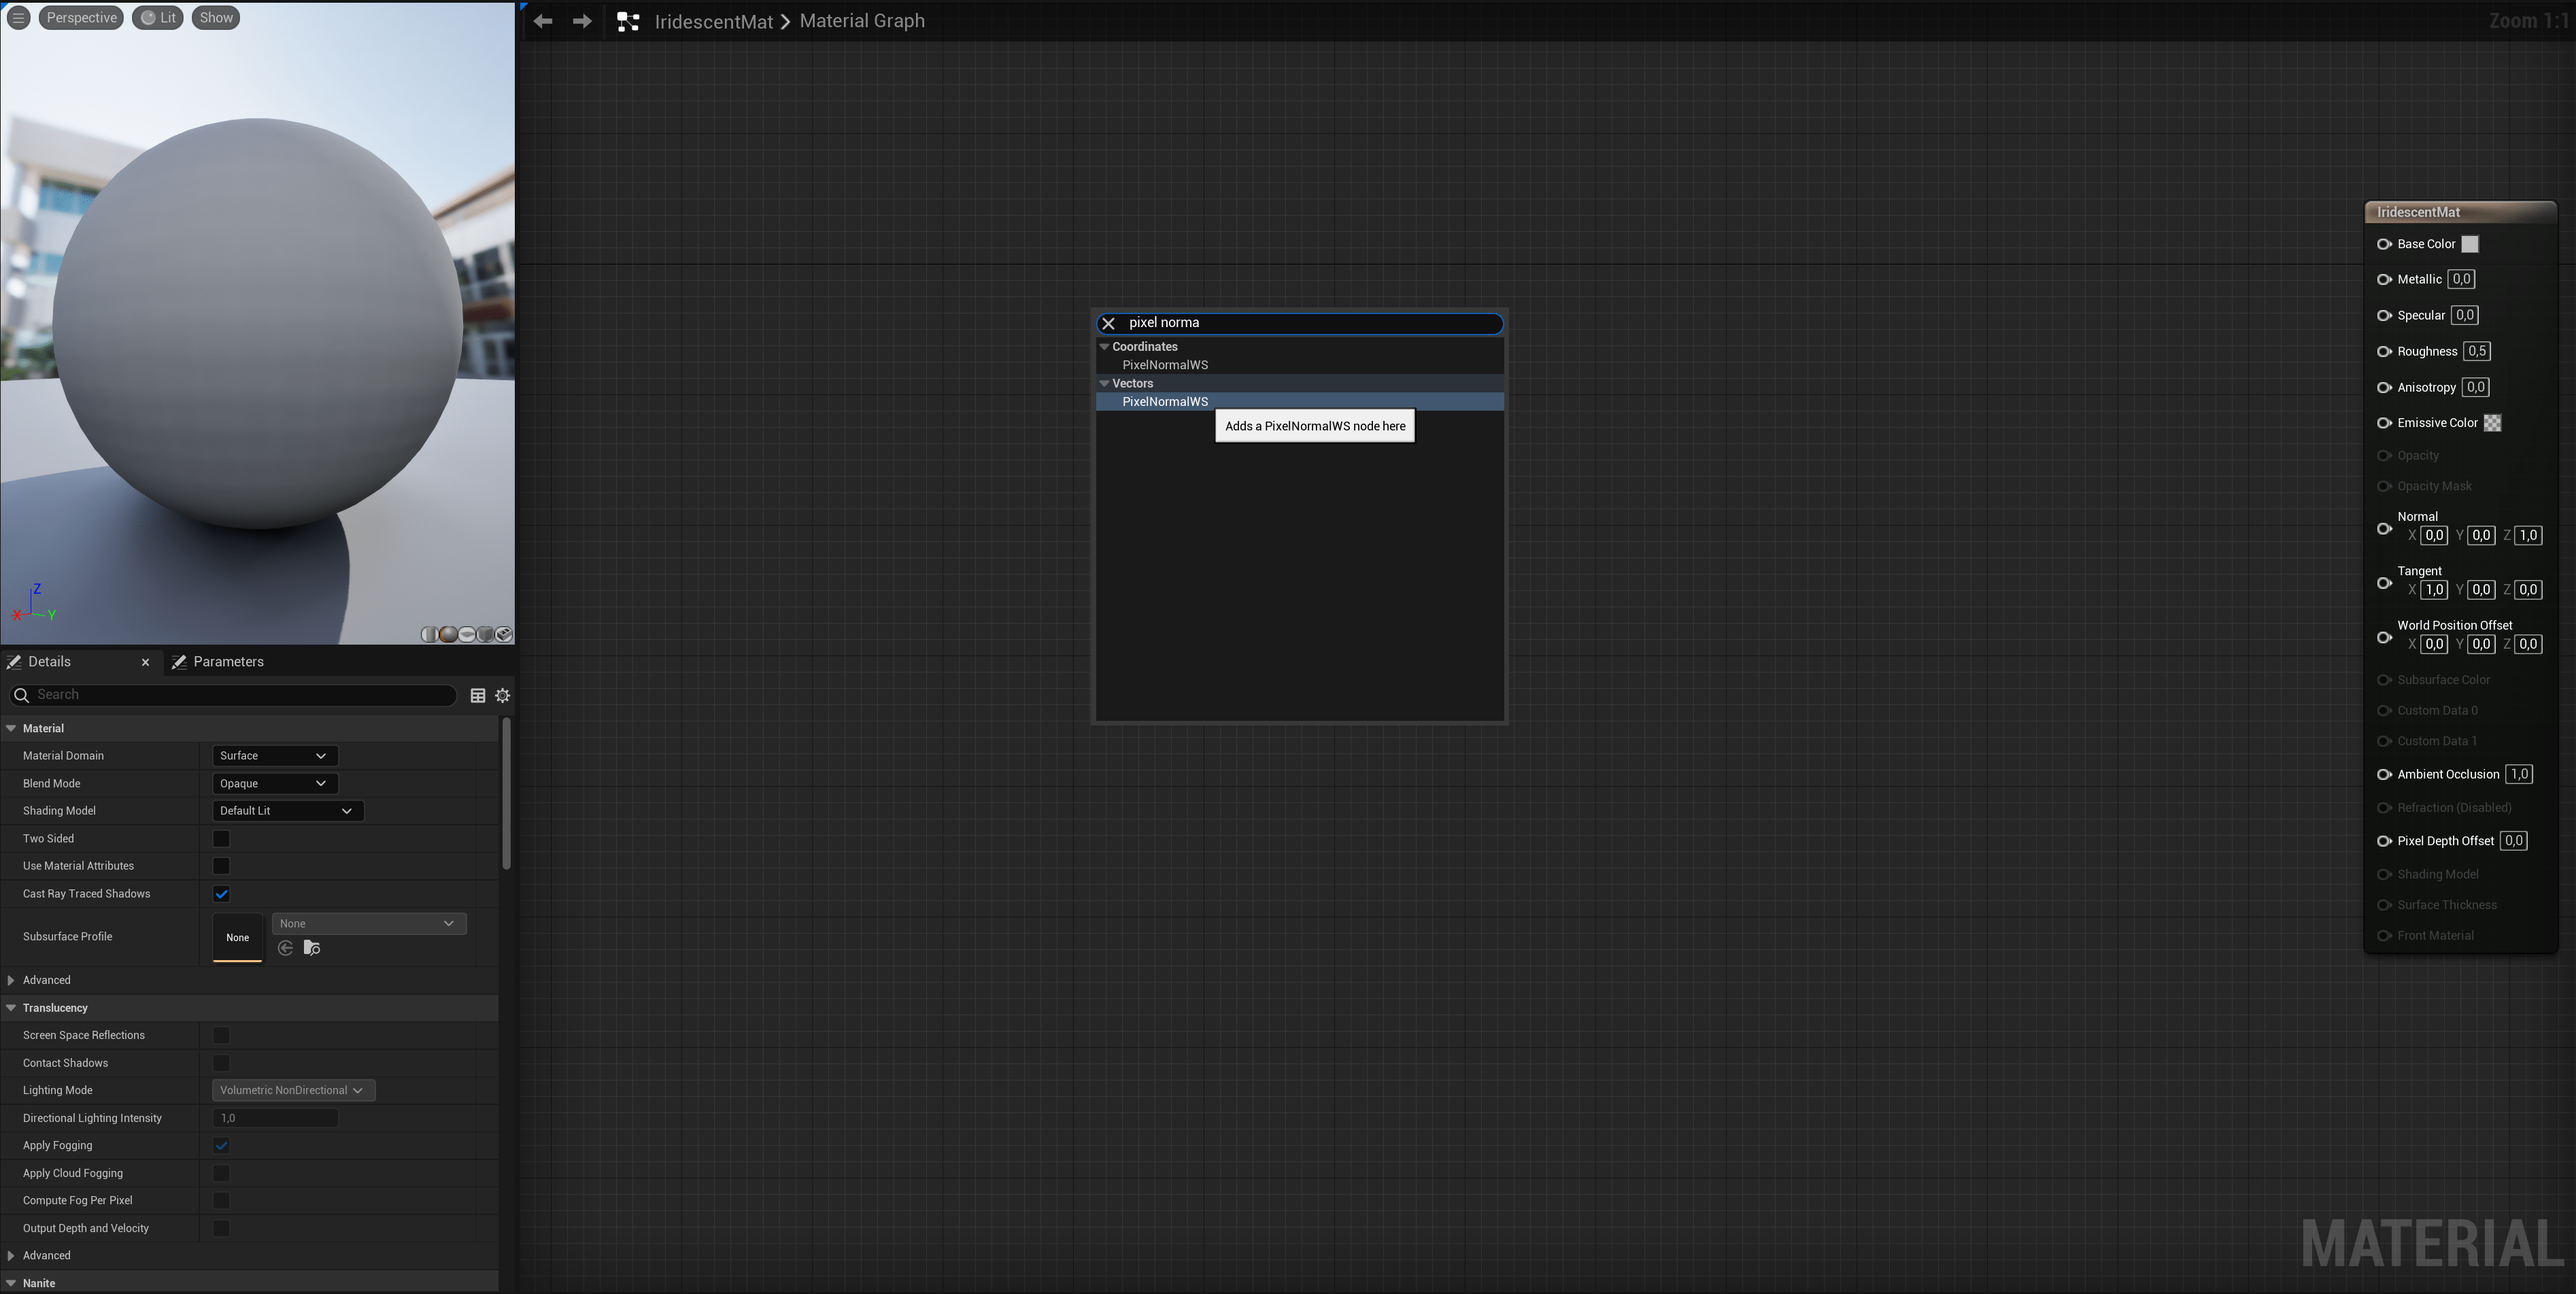Image resolution: width=2576 pixels, height=1294 pixels.
Task: Browse to Subsurface Profile asset in content browser
Action: click(312, 948)
